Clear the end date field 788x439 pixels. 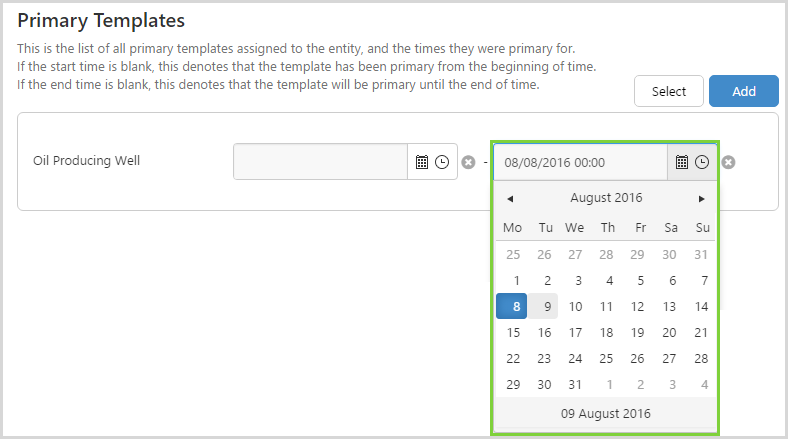coord(729,162)
